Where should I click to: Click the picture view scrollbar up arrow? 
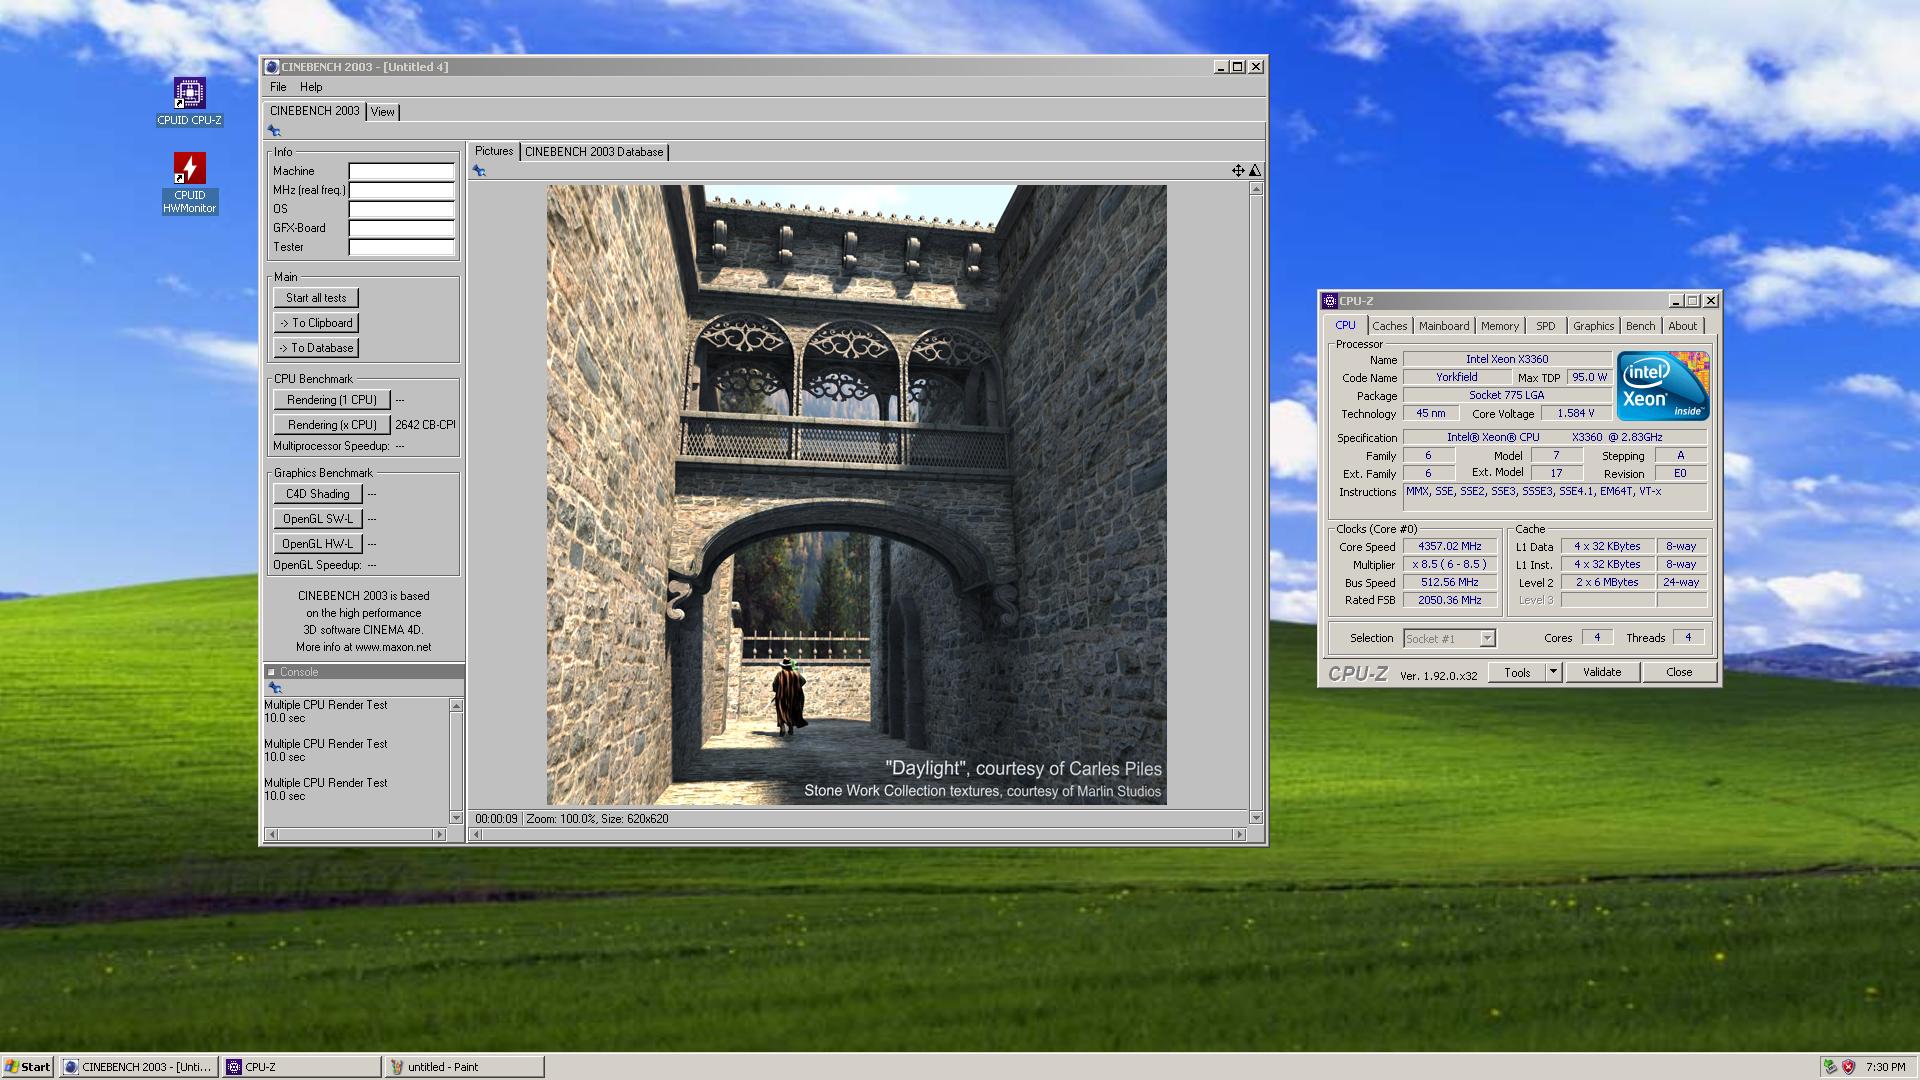point(1256,189)
